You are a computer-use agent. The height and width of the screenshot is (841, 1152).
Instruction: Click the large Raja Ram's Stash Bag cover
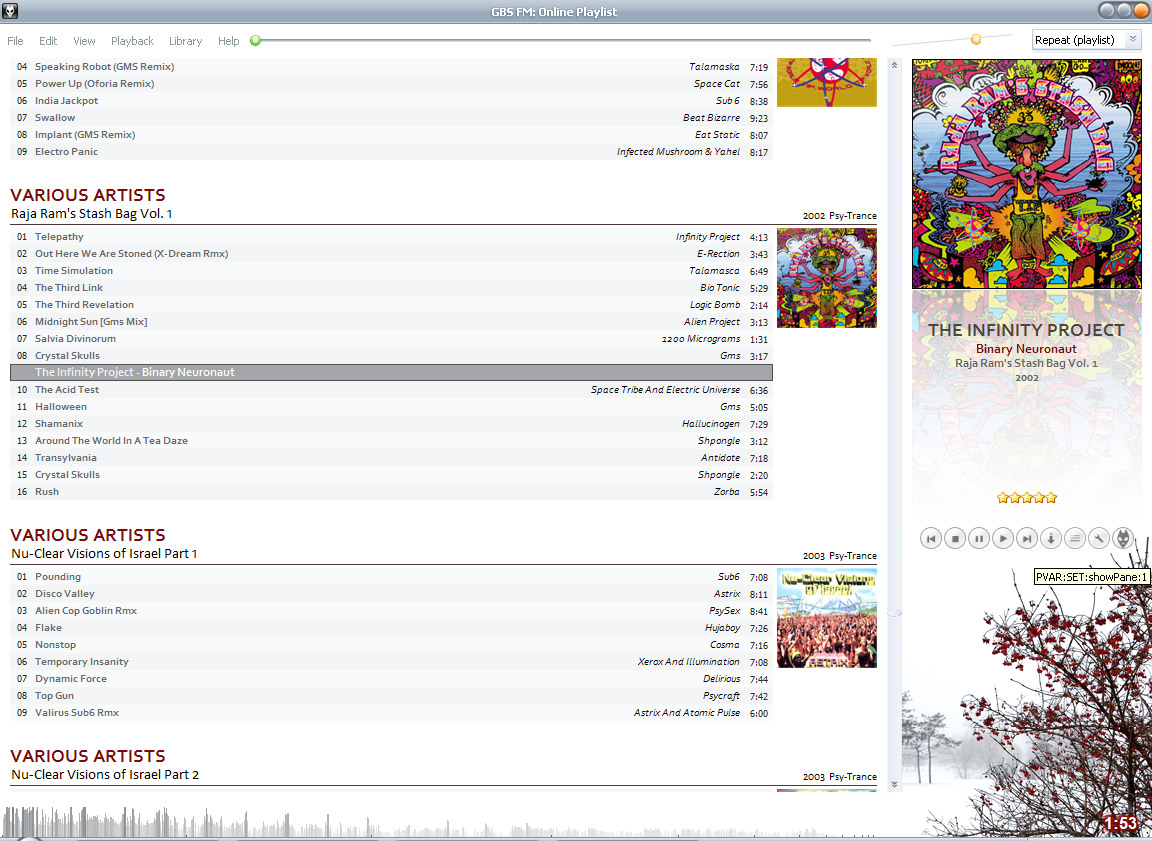pyautogui.click(x=1026, y=174)
